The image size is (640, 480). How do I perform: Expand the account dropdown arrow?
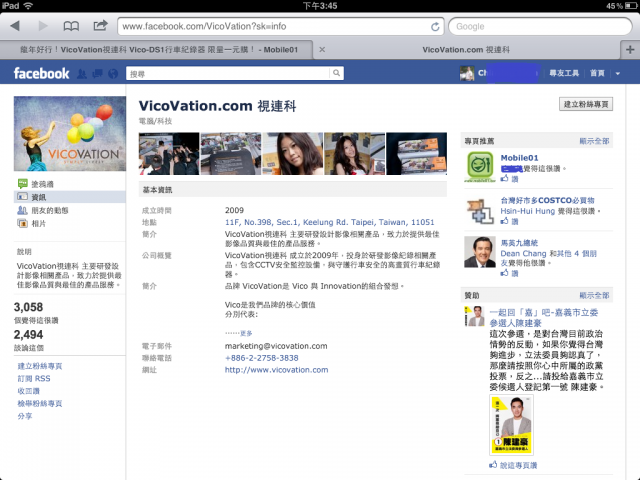pos(618,74)
